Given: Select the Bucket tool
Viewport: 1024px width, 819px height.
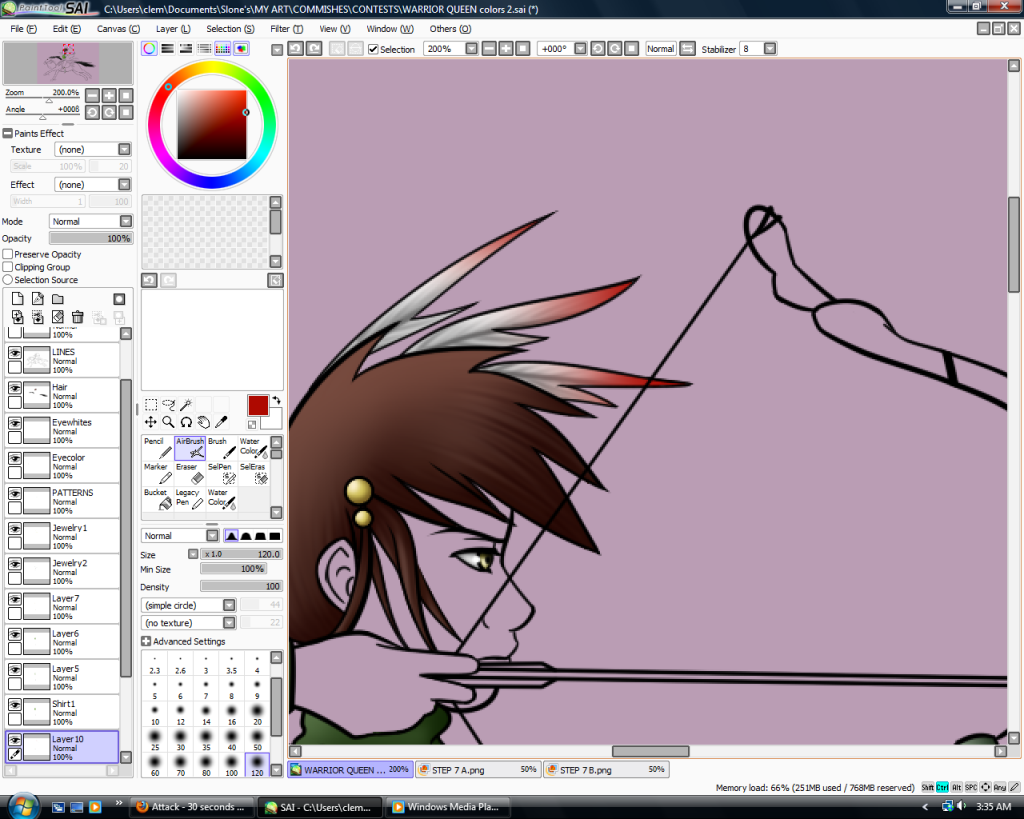Looking at the screenshot, I should point(157,499).
